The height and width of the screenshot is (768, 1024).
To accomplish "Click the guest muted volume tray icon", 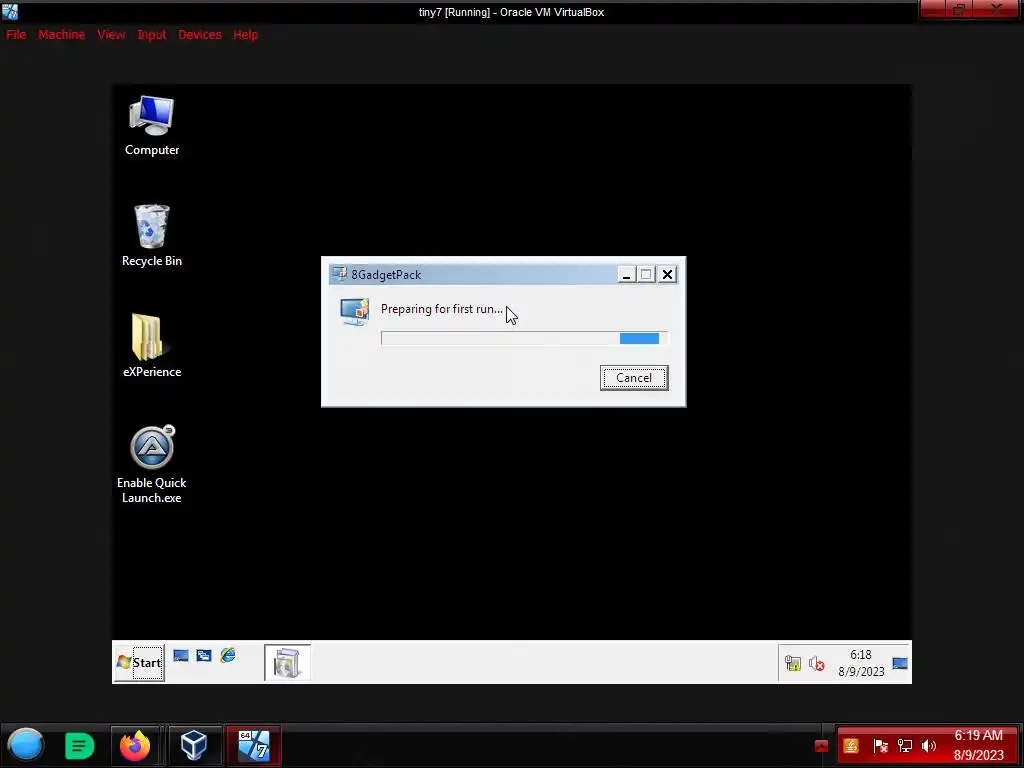I will (x=816, y=664).
